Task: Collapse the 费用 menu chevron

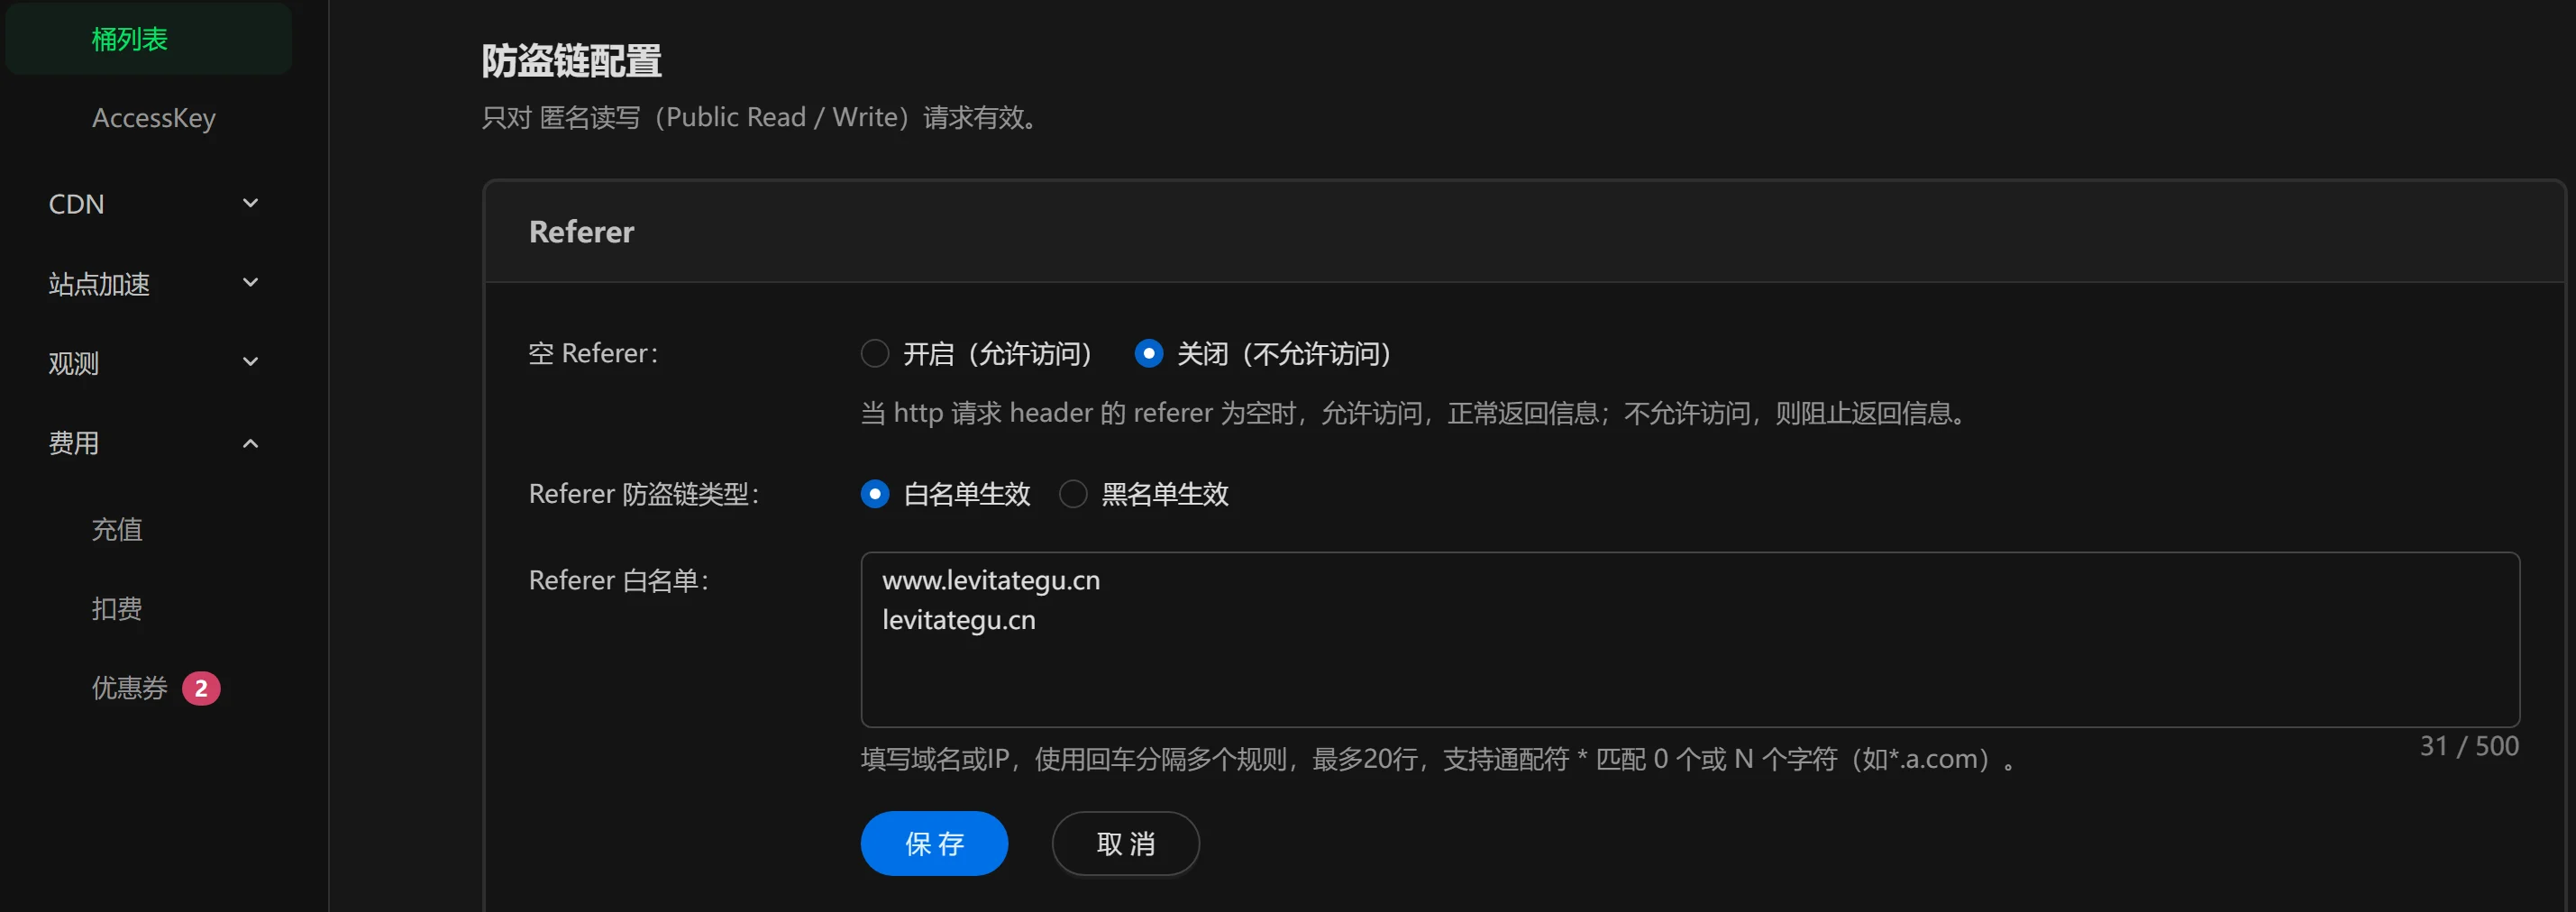Action: (x=251, y=443)
